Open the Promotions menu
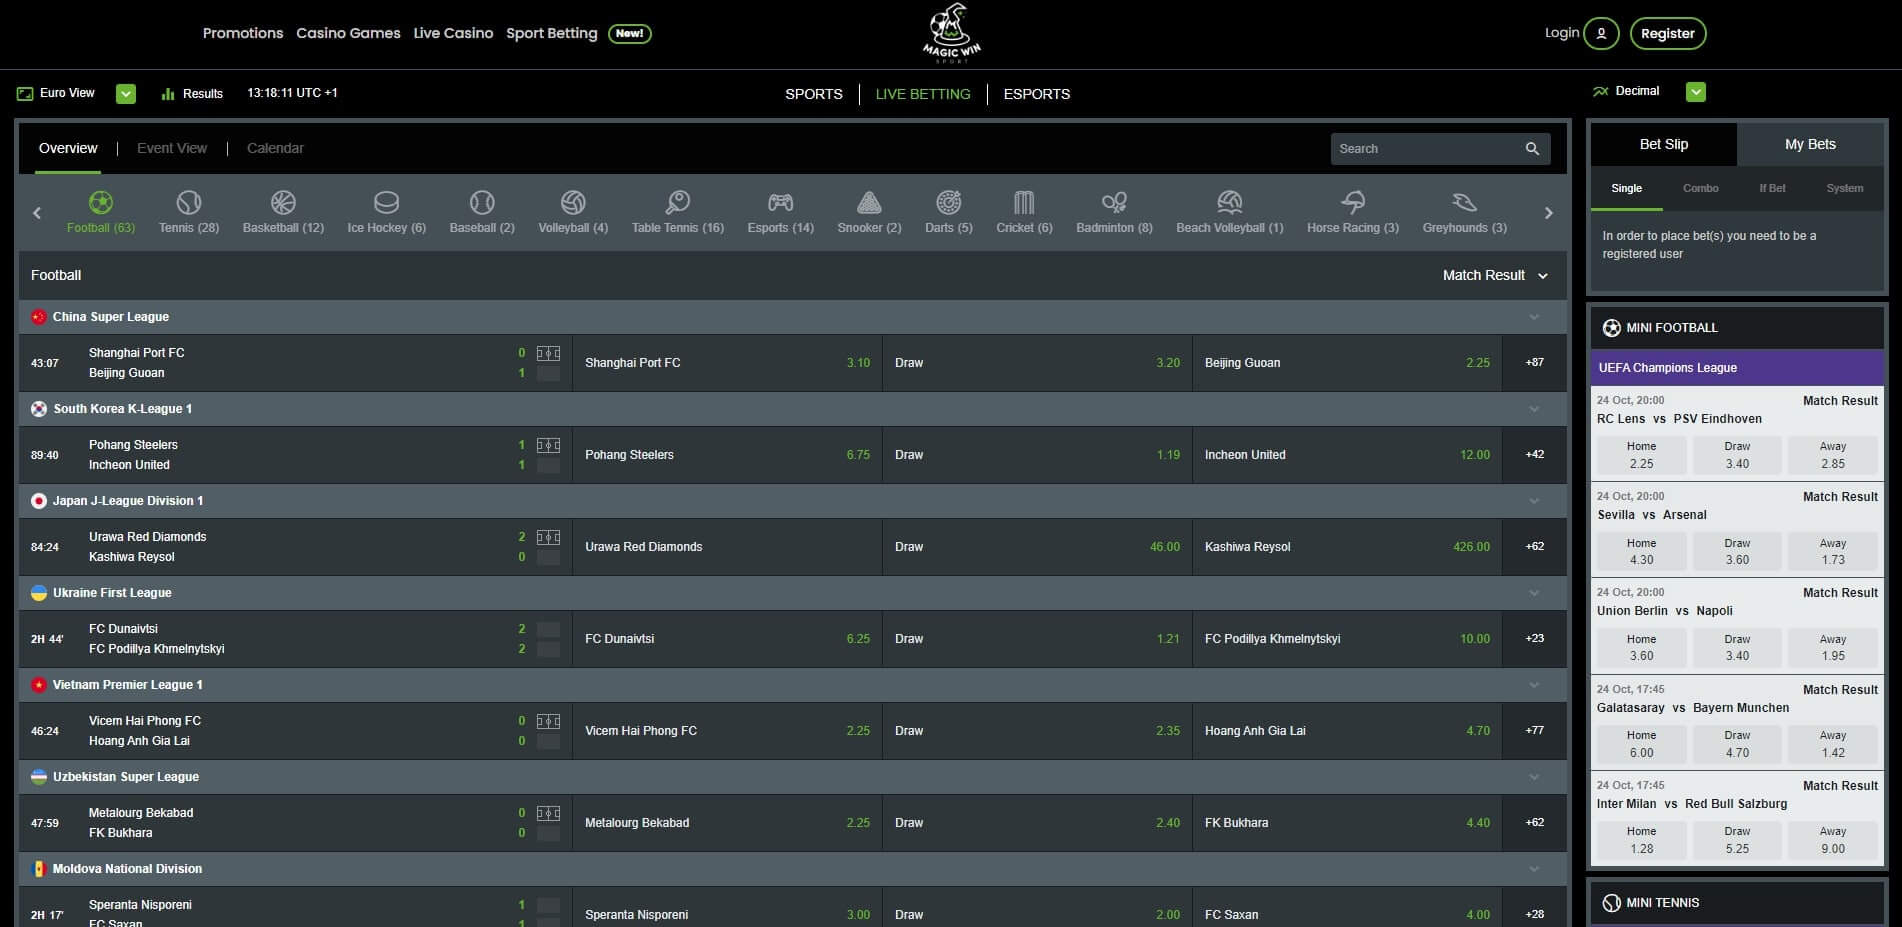Image resolution: width=1902 pixels, height=927 pixels. click(242, 33)
